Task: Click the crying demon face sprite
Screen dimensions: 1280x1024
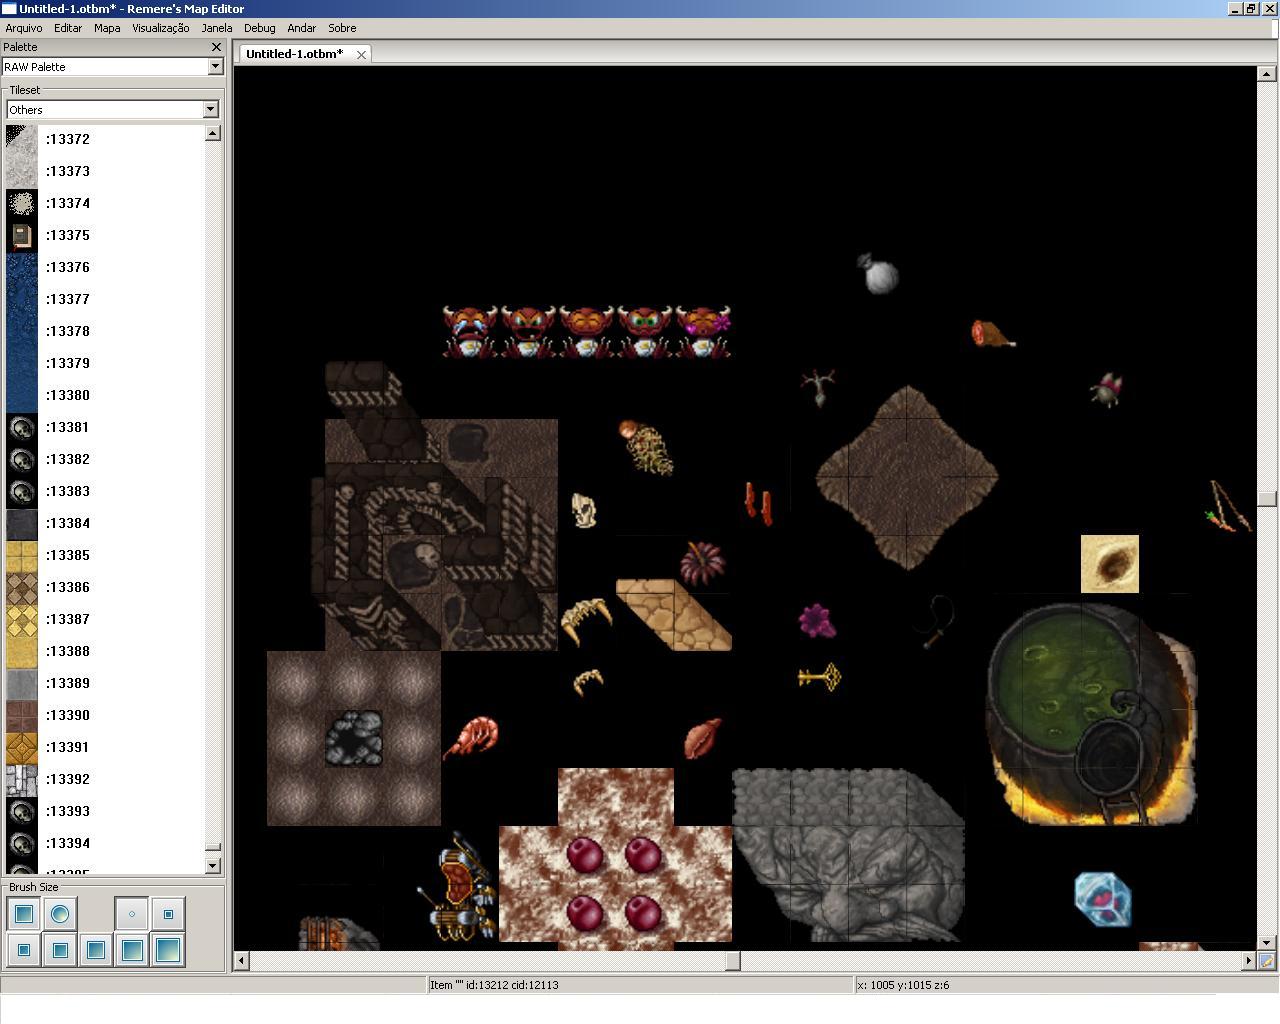Action: (470, 331)
